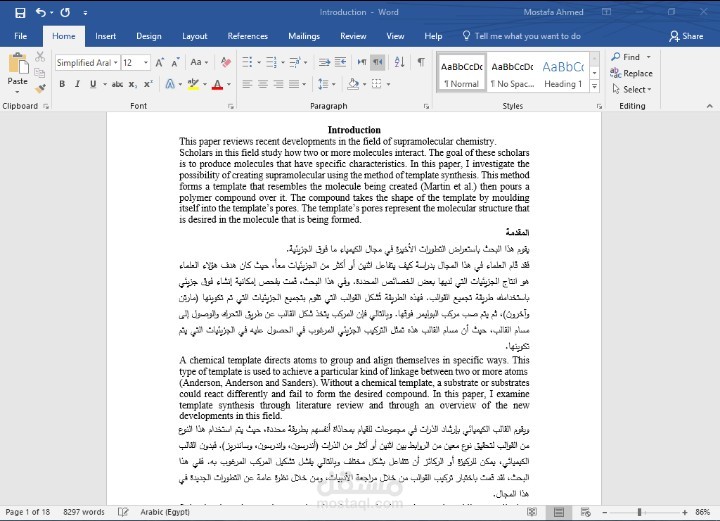Set Left-to-Right text direction
This screenshot has width=720, height=521.
[x=362, y=62]
